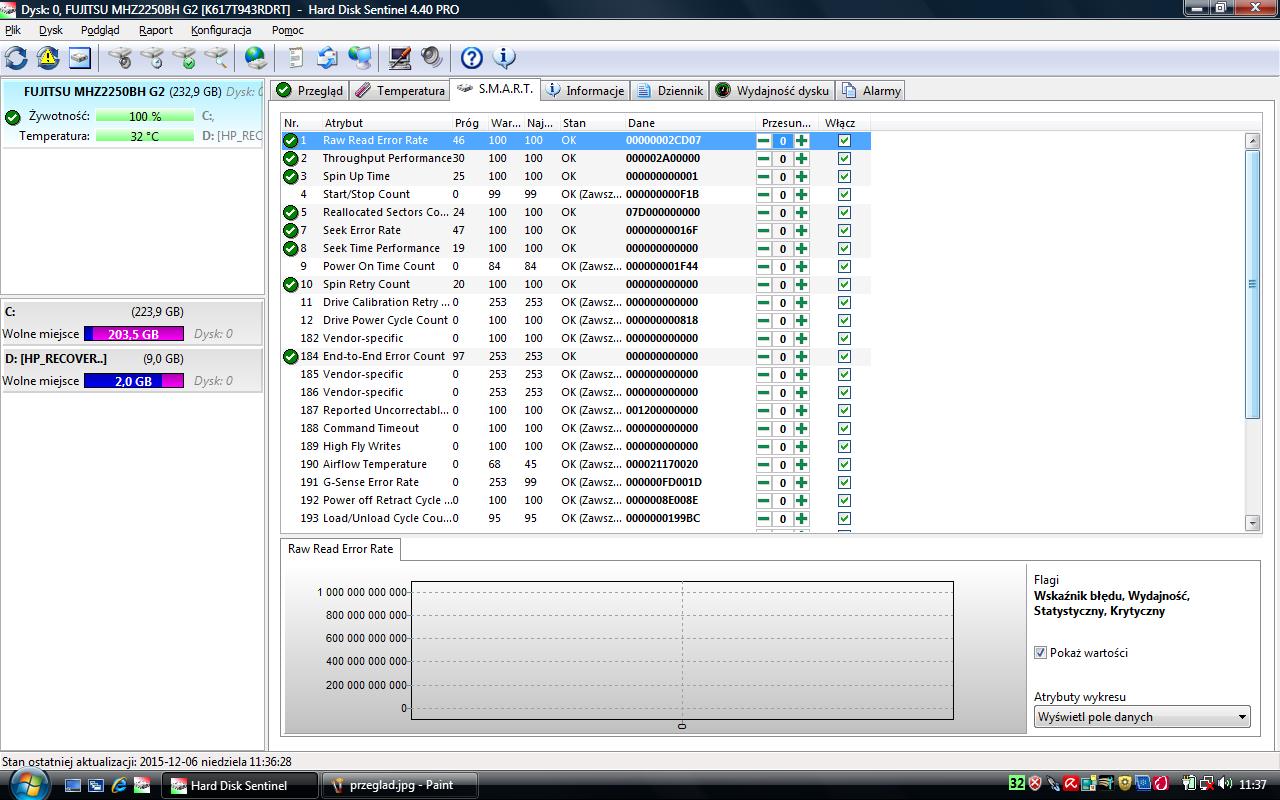The height and width of the screenshot is (800, 1280).
Task: Switch to the Temperatura tab
Action: click(400, 91)
